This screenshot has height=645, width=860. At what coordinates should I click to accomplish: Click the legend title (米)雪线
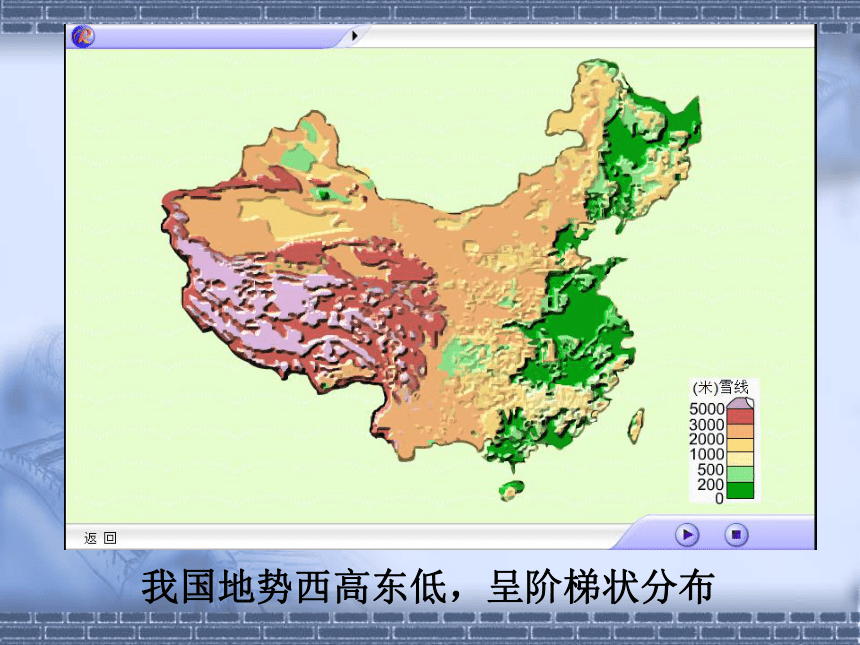point(720,388)
